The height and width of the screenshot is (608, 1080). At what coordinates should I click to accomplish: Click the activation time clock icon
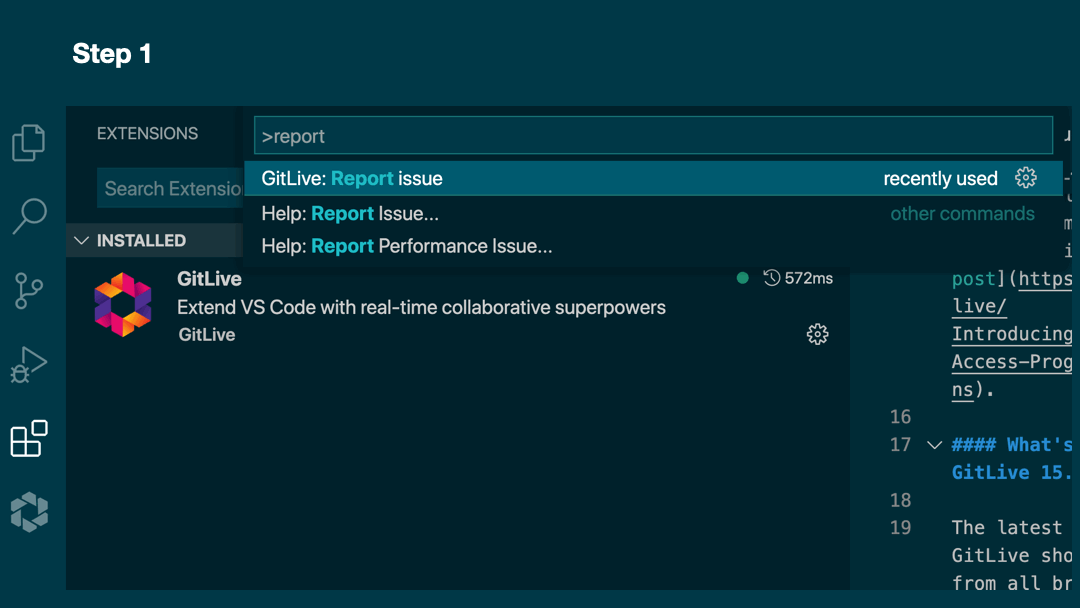(771, 277)
